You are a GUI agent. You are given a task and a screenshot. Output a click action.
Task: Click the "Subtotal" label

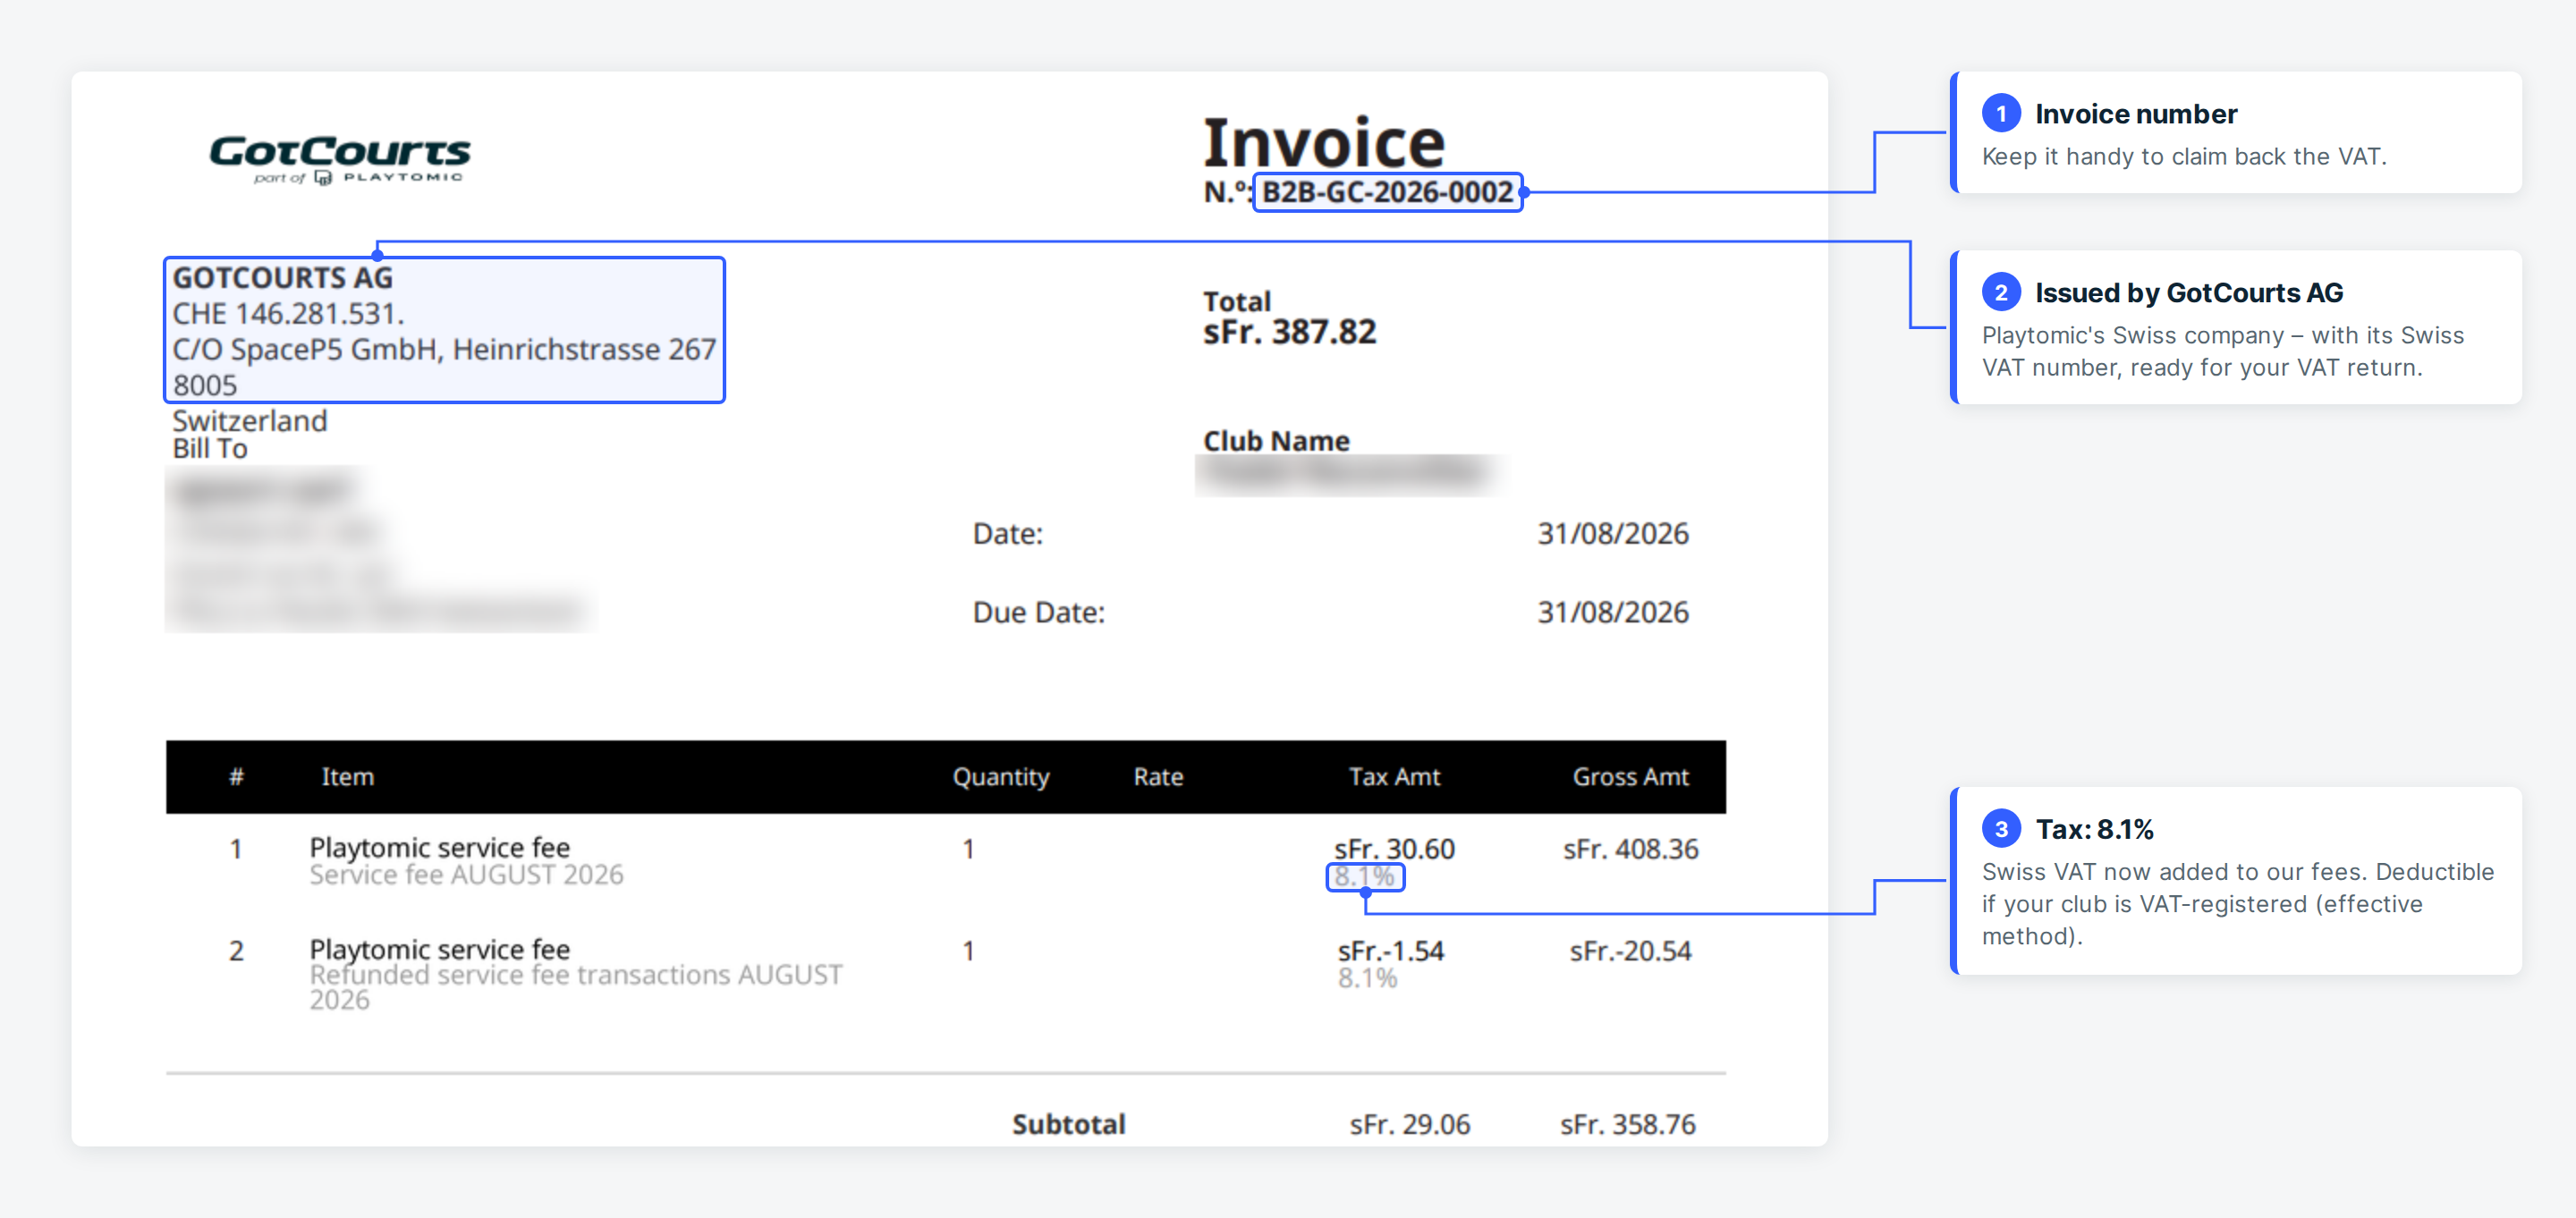(1068, 1124)
